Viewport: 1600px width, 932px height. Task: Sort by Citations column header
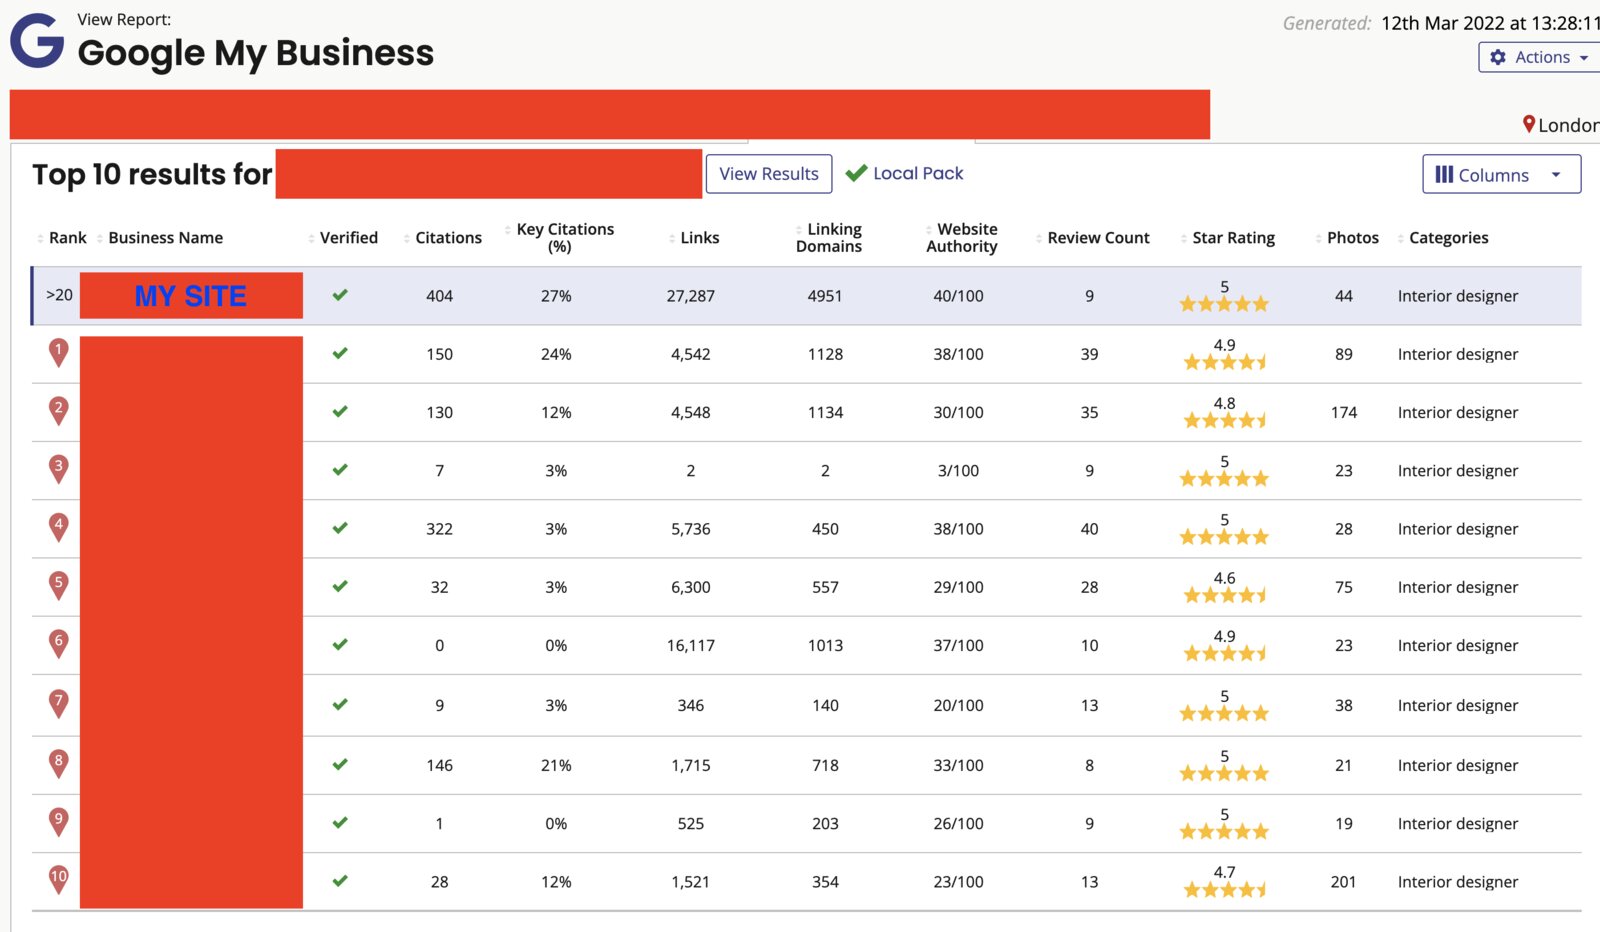click(x=448, y=238)
